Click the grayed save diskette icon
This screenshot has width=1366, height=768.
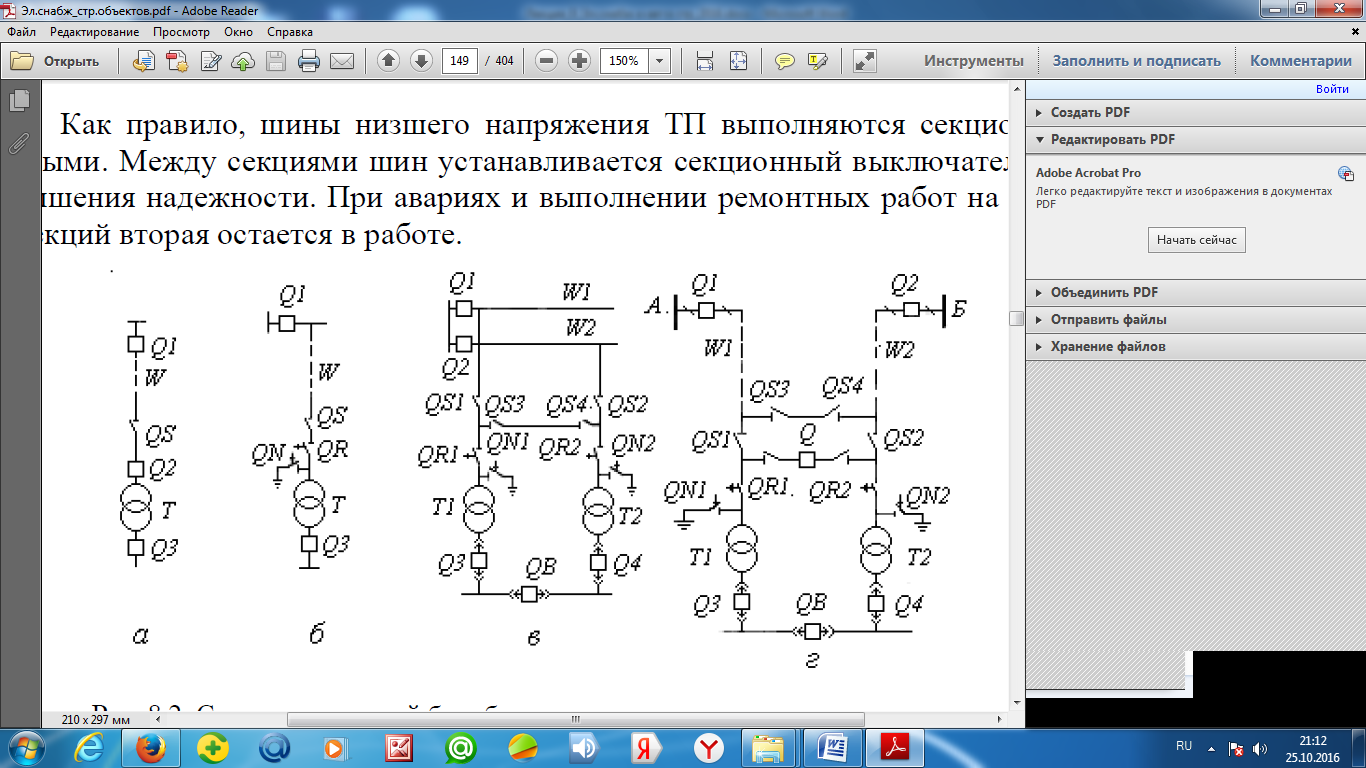276,61
